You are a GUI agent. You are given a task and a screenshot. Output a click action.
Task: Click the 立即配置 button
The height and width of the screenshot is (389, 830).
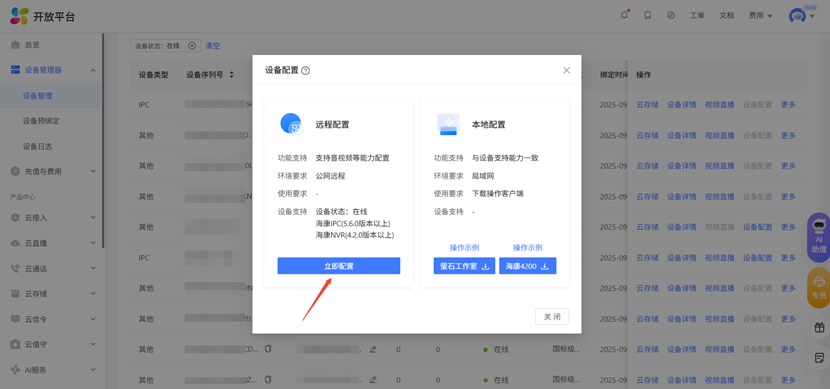pos(339,266)
